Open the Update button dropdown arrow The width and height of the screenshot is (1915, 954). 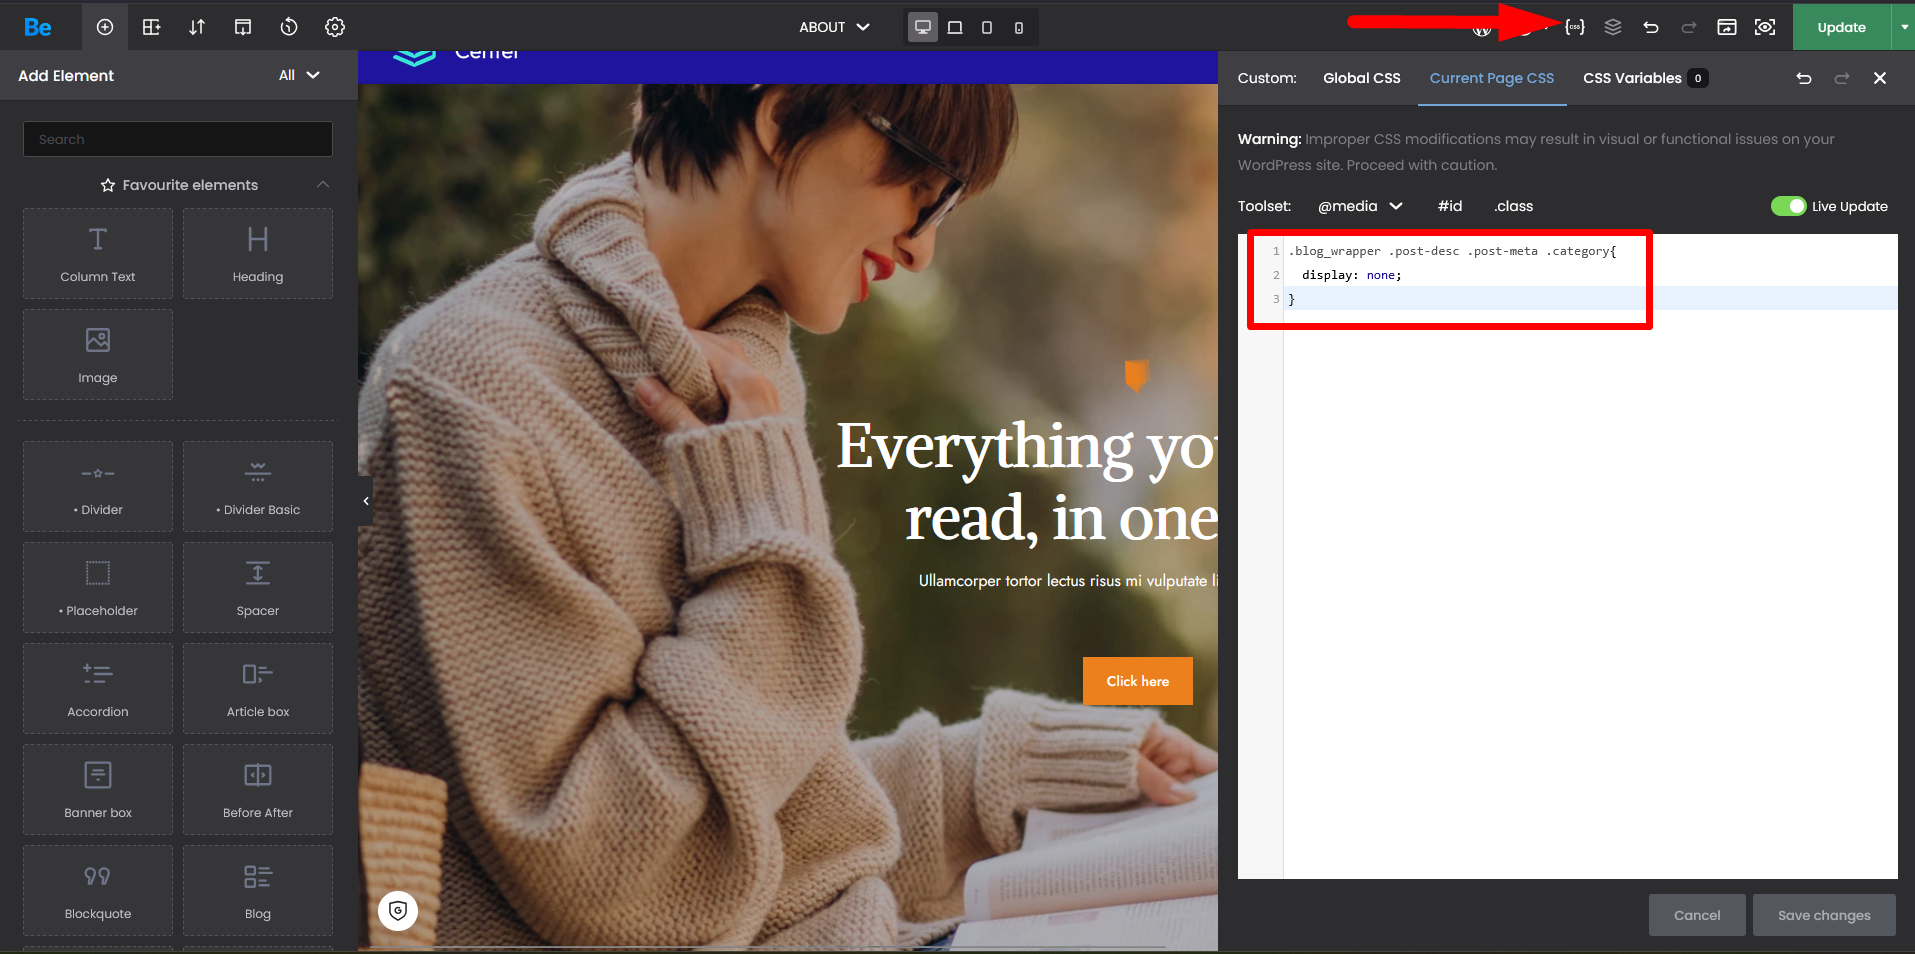[1904, 27]
